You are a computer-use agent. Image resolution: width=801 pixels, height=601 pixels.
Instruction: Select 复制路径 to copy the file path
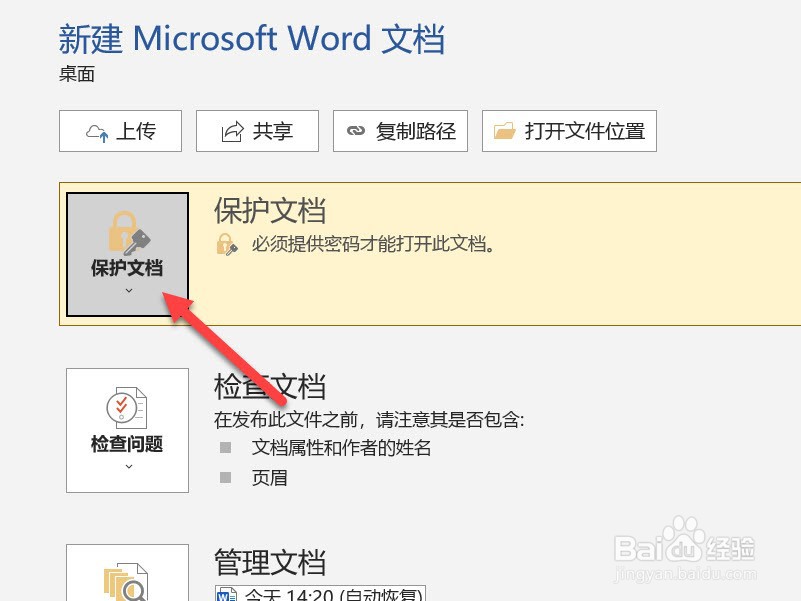tap(400, 130)
